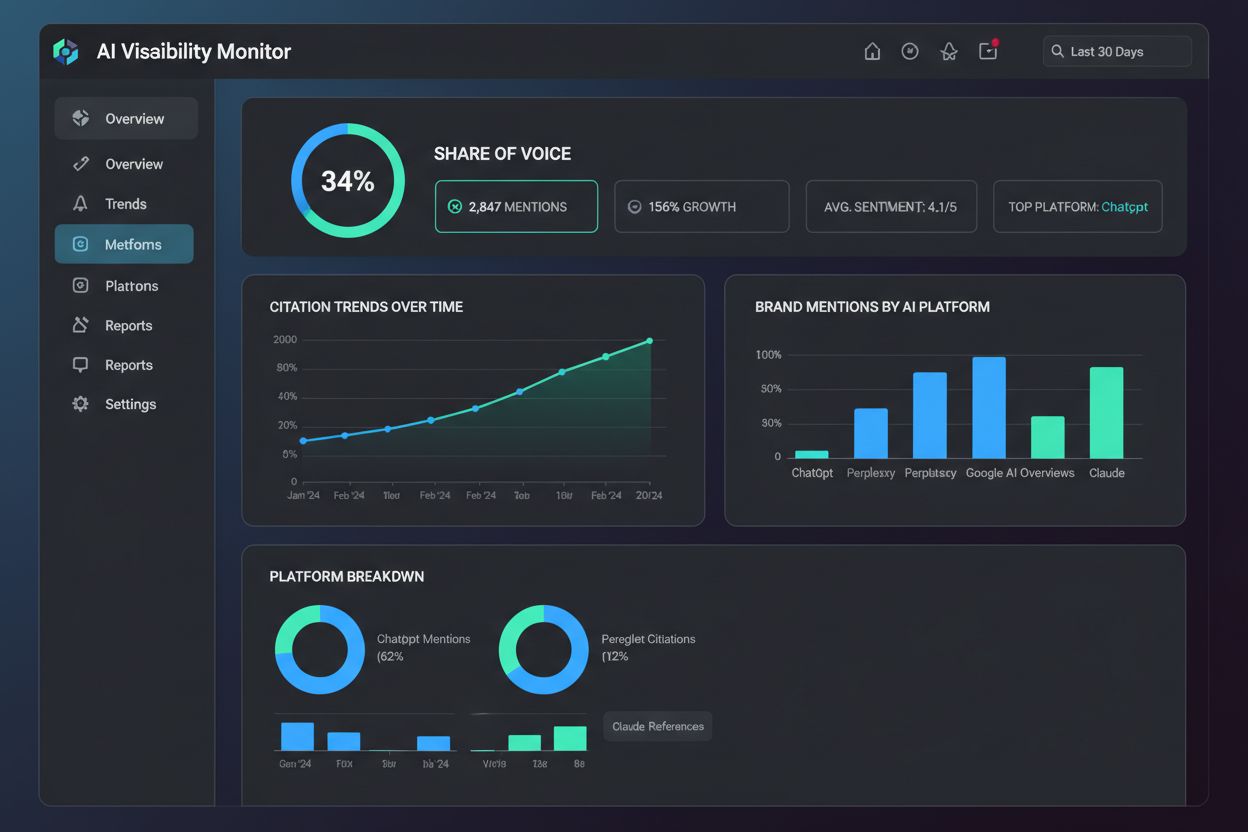The image size is (1248, 832).
Task: Click the home icon in the top bar
Action: coord(871,50)
